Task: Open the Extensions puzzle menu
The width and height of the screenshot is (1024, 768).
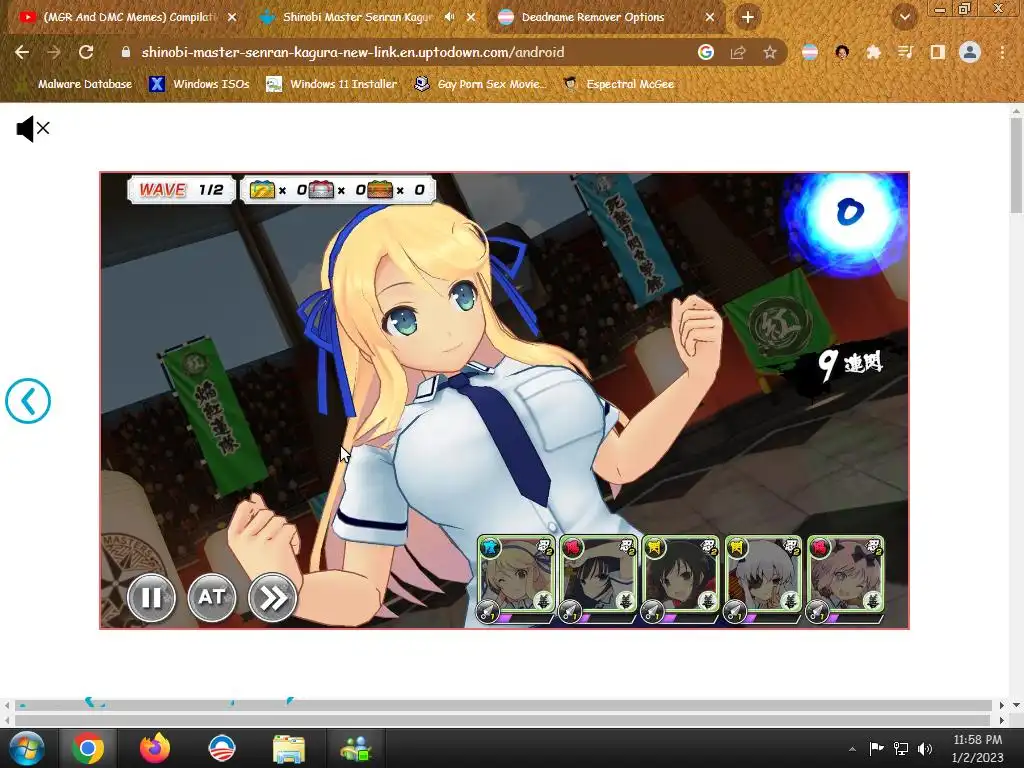Action: [x=874, y=52]
